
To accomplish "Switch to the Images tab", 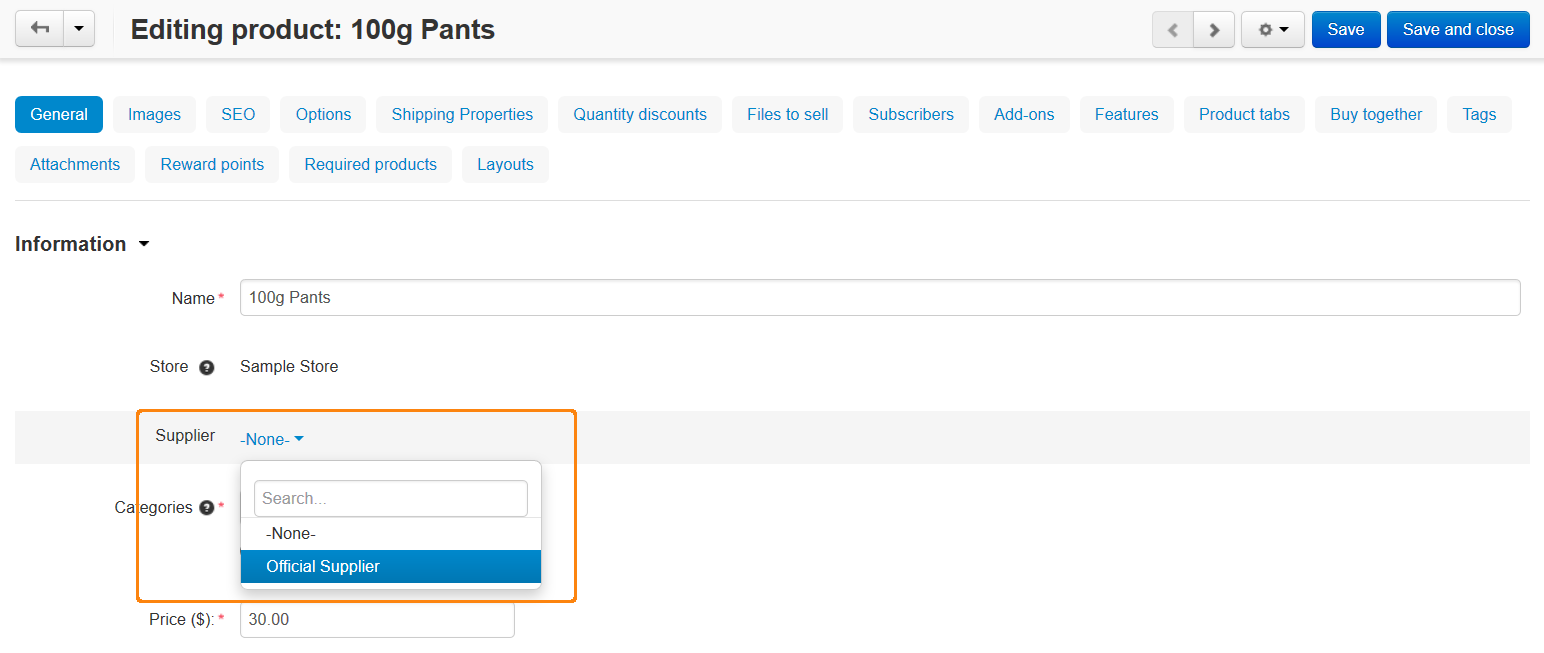I will 154,114.
